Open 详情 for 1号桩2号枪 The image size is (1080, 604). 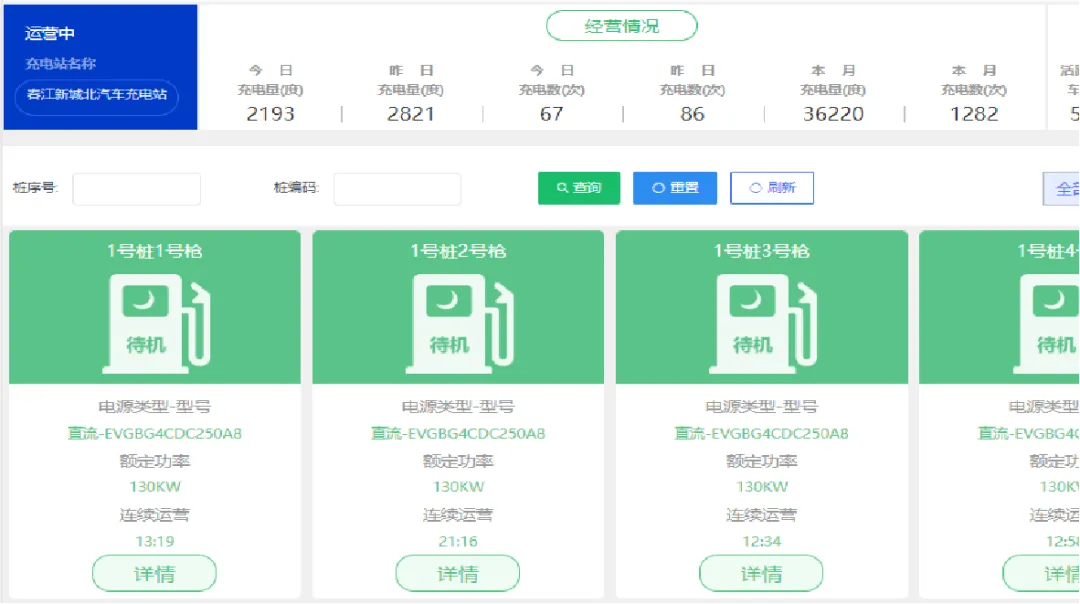[457, 574]
